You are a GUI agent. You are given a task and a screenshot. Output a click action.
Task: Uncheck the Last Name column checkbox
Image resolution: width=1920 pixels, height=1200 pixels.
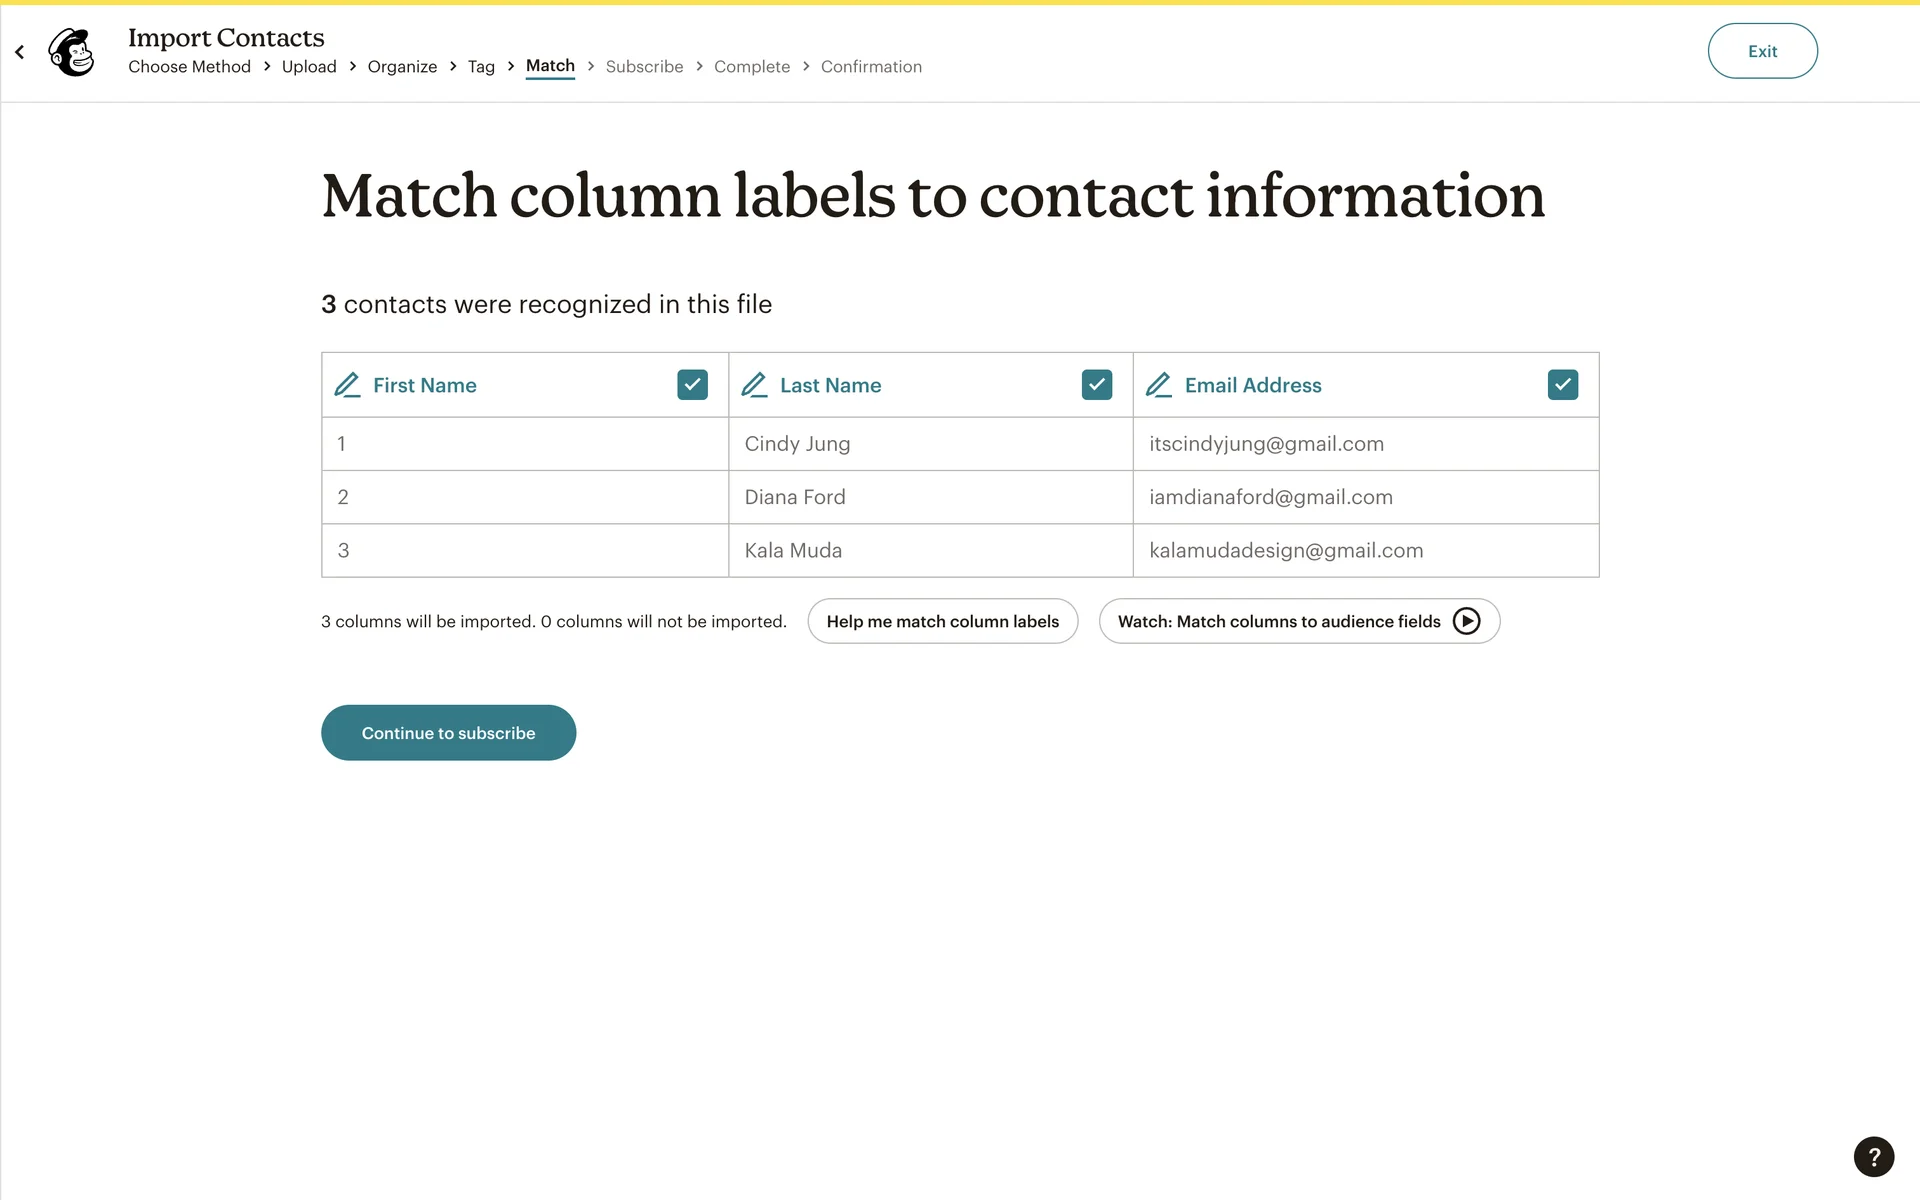[x=1096, y=385]
